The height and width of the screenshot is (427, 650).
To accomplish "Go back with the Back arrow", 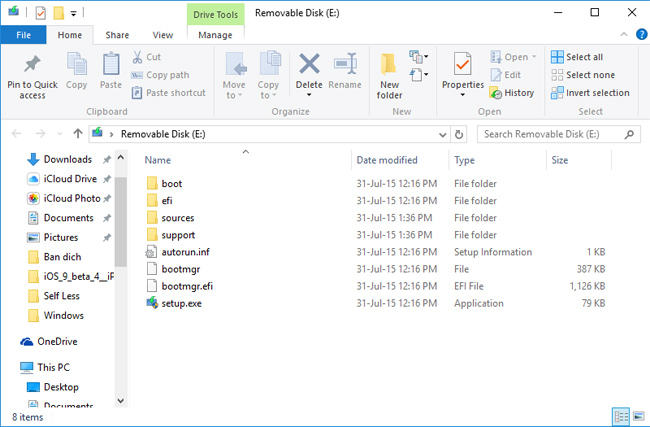I will (x=17, y=133).
